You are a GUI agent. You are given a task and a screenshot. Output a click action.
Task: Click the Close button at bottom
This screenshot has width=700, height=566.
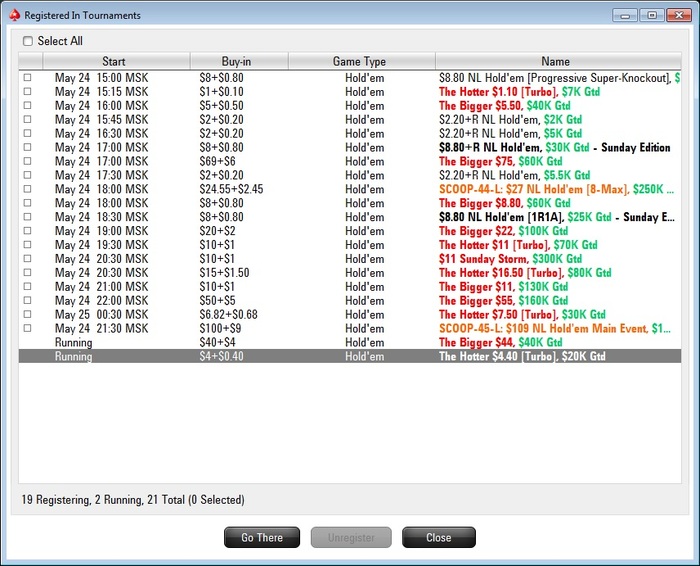tap(439, 537)
